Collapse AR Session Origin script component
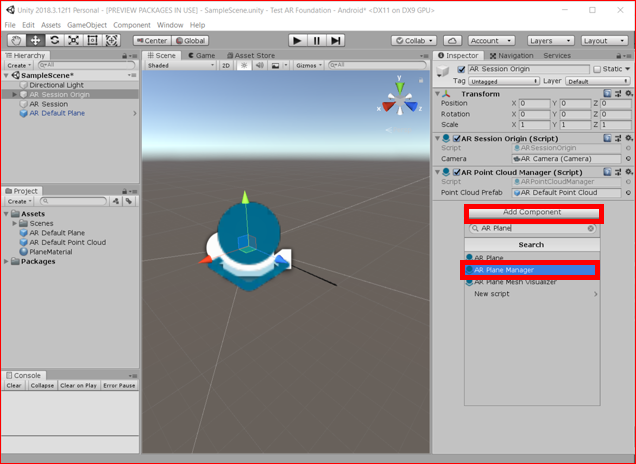Viewport: 636px width, 464px height. point(437,138)
